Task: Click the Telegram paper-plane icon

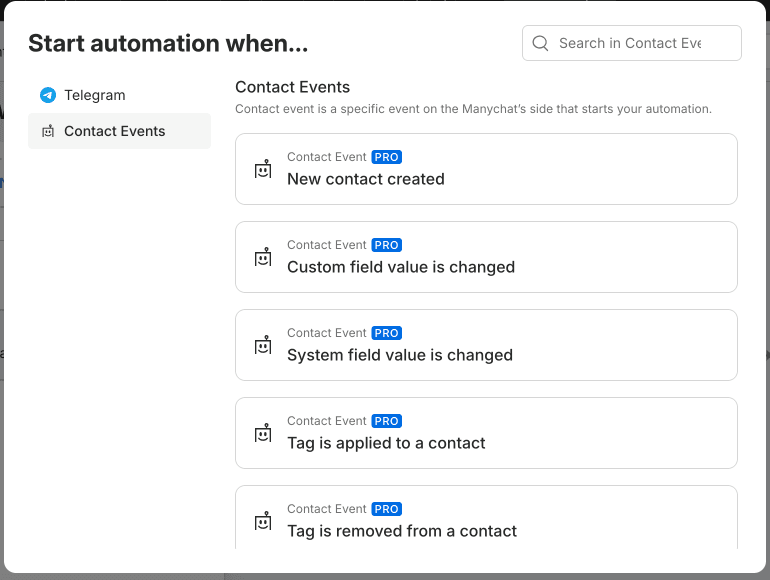Action: click(x=48, y=95)
